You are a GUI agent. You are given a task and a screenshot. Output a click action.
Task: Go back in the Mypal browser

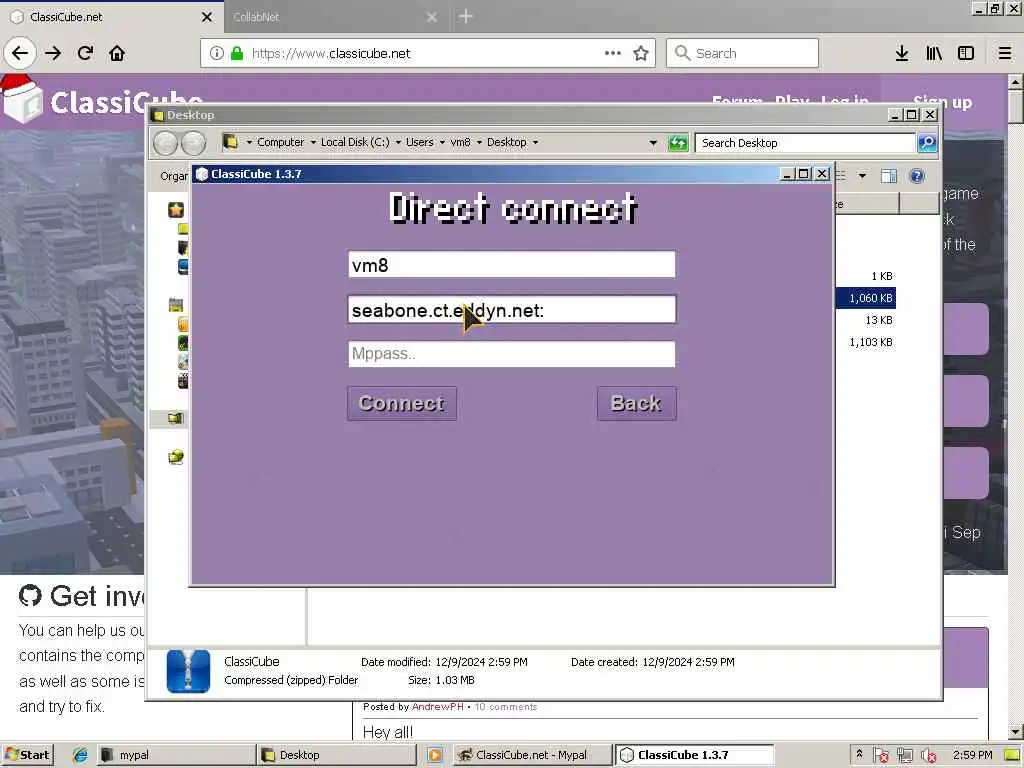click(20, 53)
